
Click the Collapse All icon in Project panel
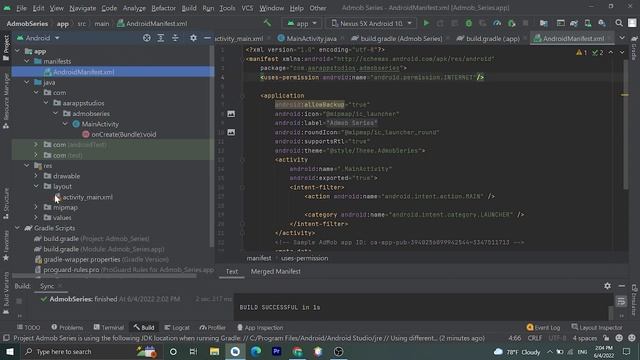point(175,38)
